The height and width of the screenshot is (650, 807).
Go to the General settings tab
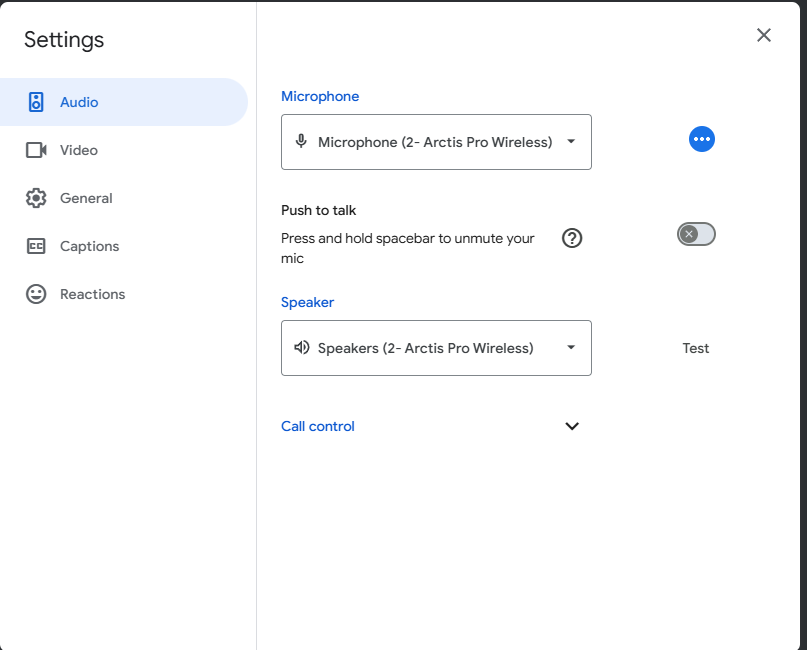click(86, 198)
